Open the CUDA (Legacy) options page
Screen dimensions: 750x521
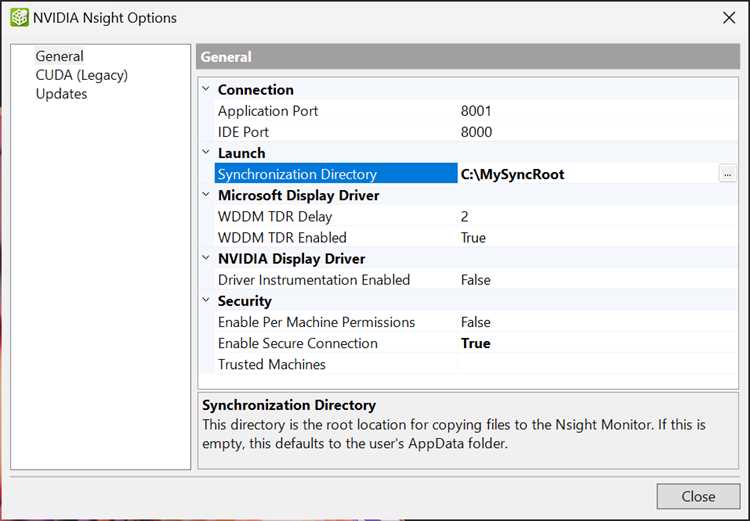pyautogui.click(x=82, y=75)
